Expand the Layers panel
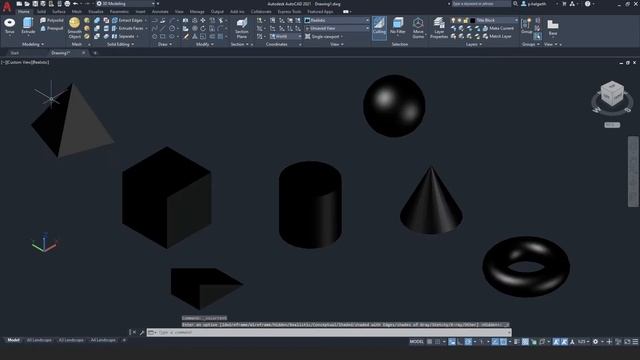 click(473, 44)
